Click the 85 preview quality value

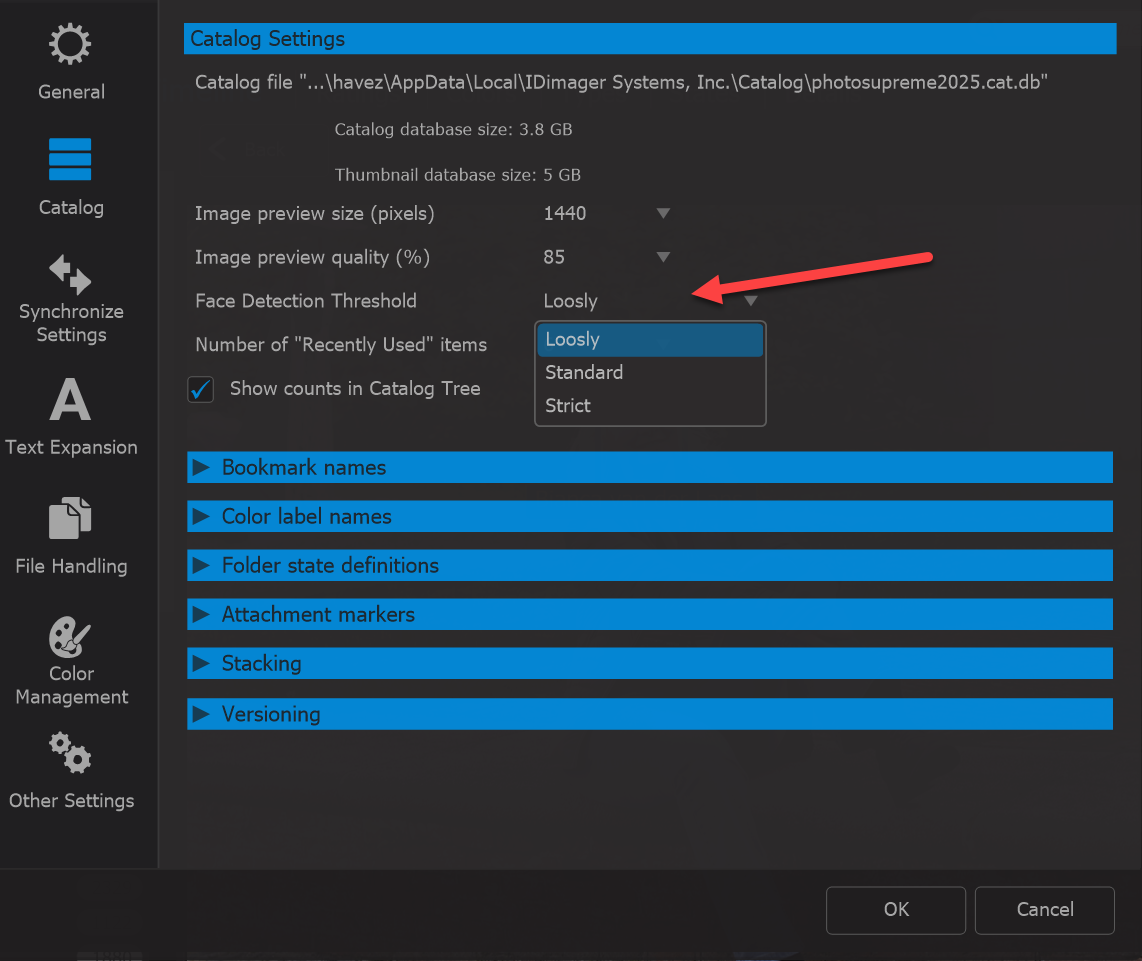pos(554,257)
